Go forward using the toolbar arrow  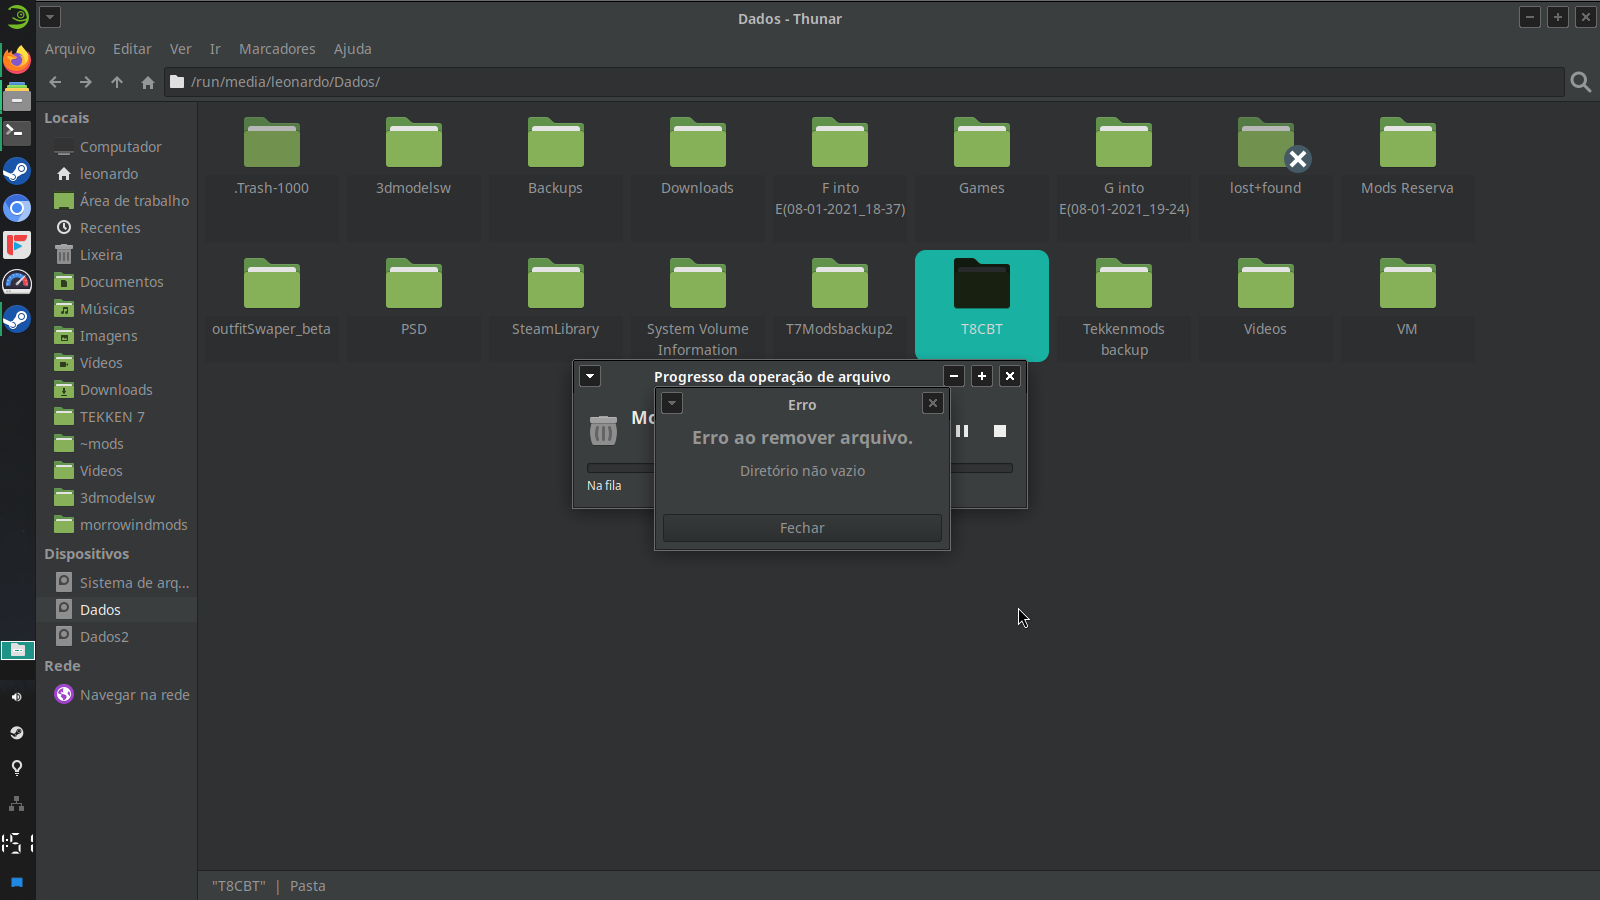click(86, 82)
